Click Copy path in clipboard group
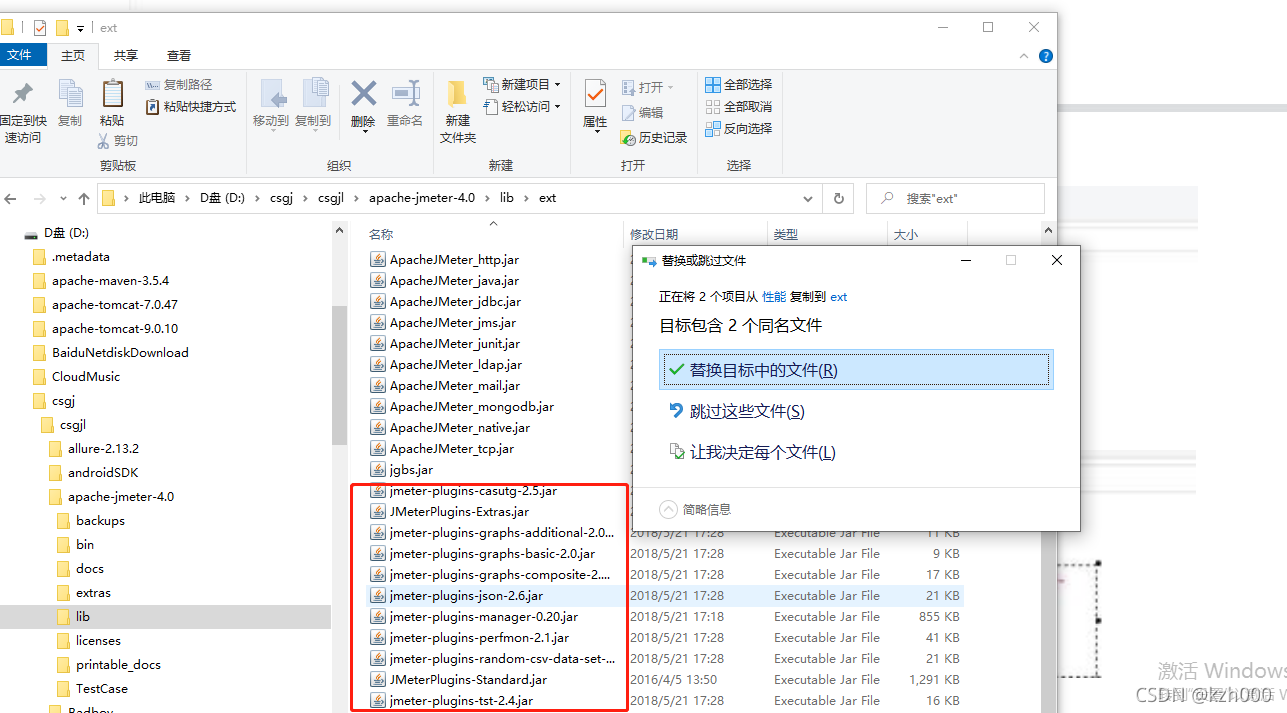Image resolution: width=1287 pixels, height=713 pixels. click(179, 85)
